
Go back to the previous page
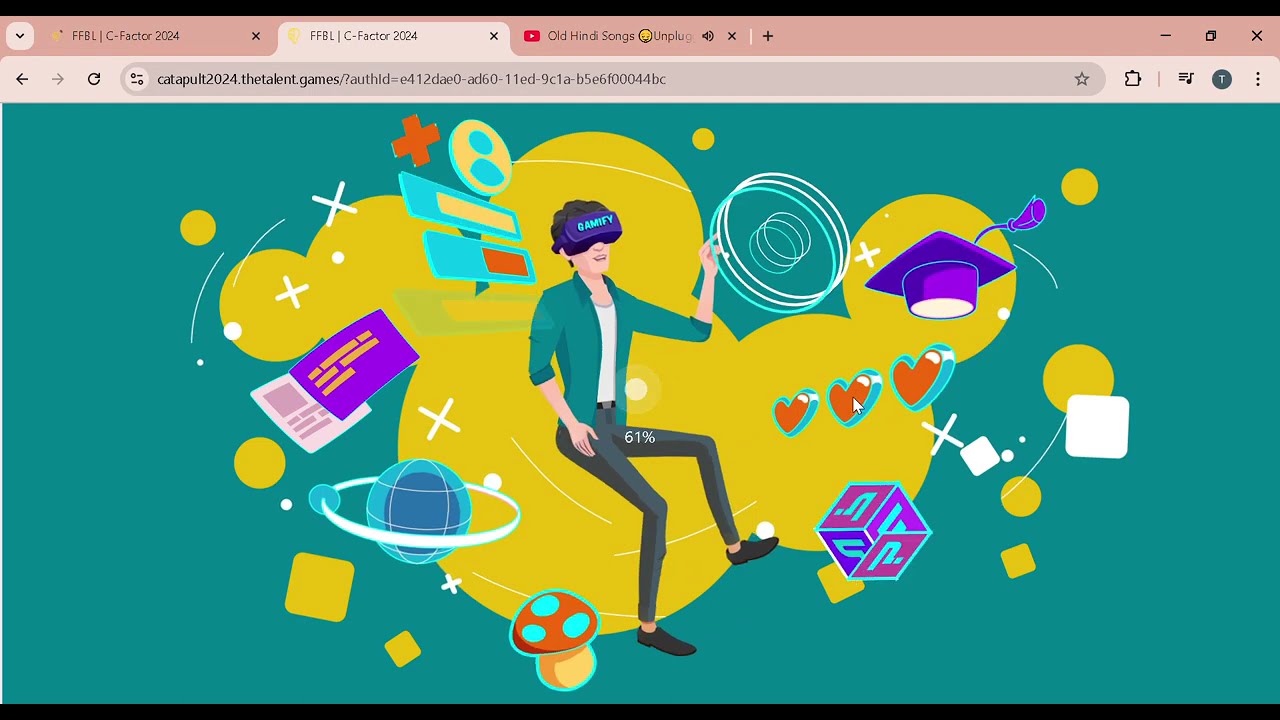point(22,79)
